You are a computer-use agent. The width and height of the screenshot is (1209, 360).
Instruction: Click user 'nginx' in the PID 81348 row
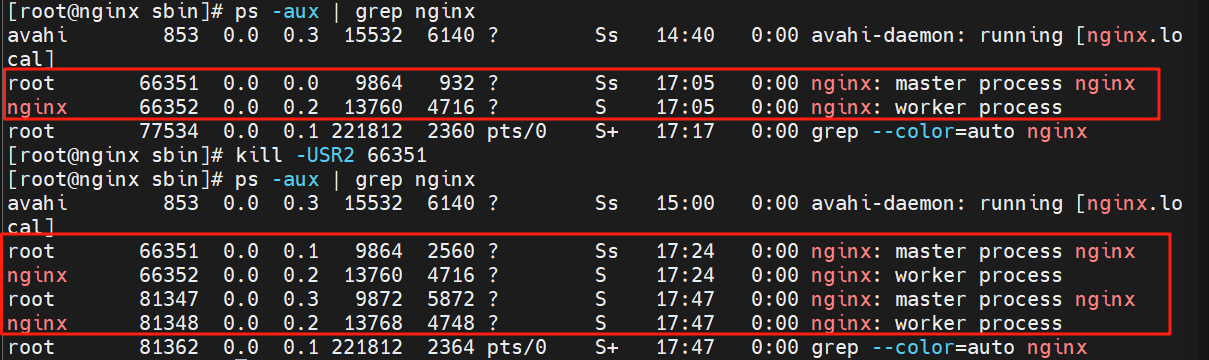pyautogui.click(x=37, y=323)
